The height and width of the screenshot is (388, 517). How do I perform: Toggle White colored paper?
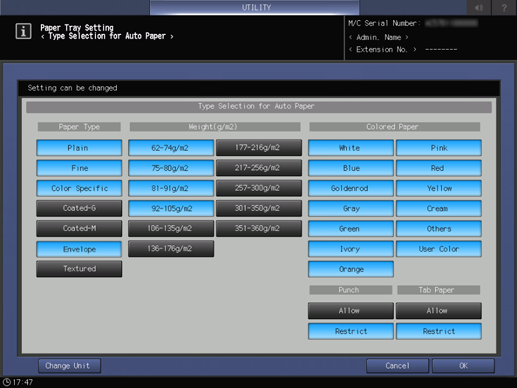pos(351,148)
